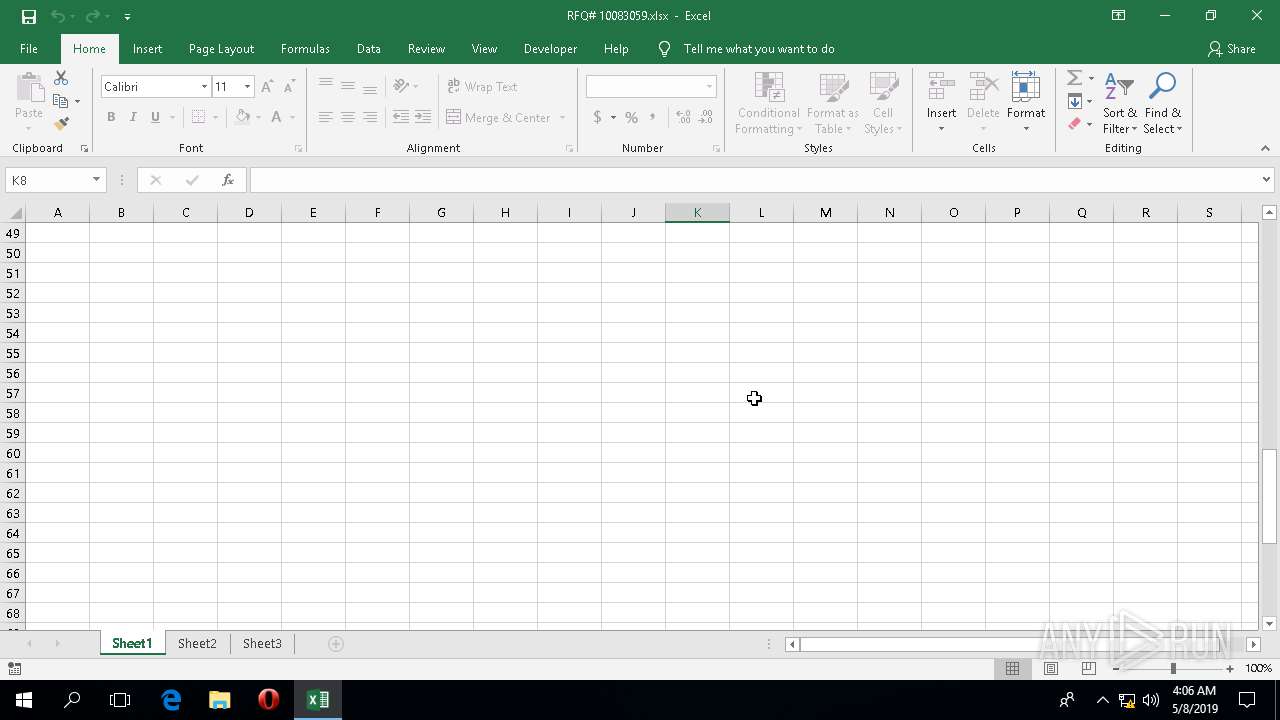1280x720 pixels.
Task: Toggle Center alignment
Action: tap(348, 117)
